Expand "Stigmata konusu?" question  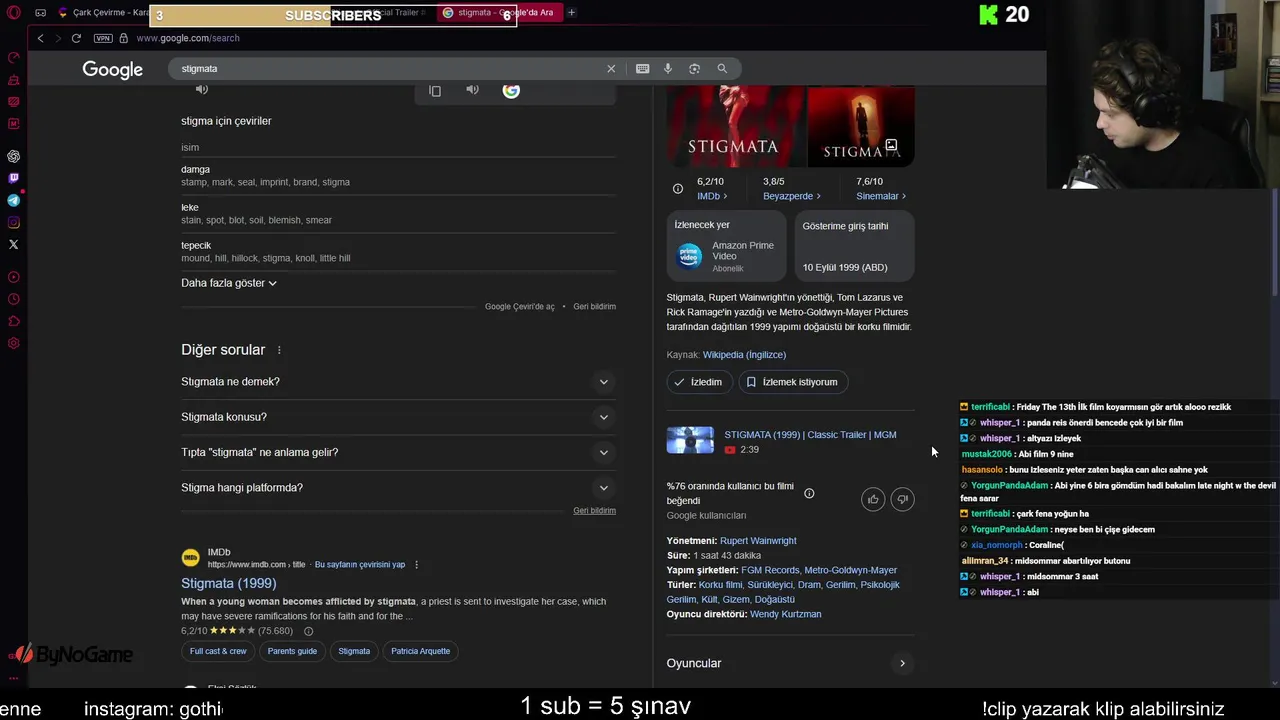[398, 417]
